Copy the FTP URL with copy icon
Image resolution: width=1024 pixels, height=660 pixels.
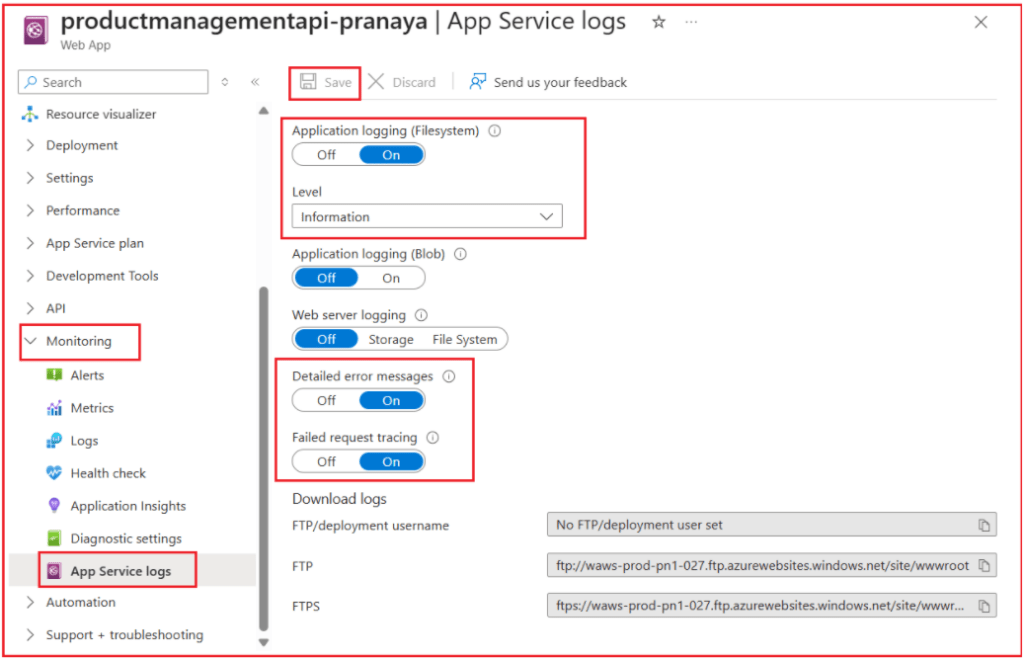(984, 565)
